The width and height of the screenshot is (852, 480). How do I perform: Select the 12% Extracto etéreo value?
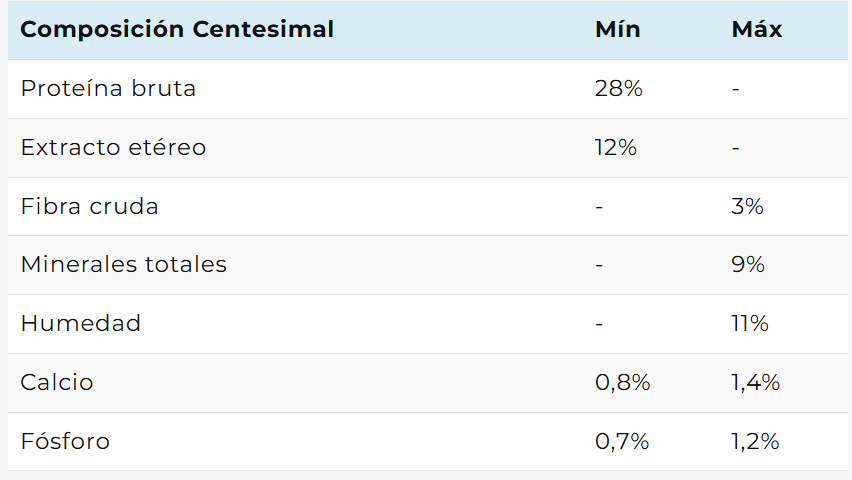point(615,147)
